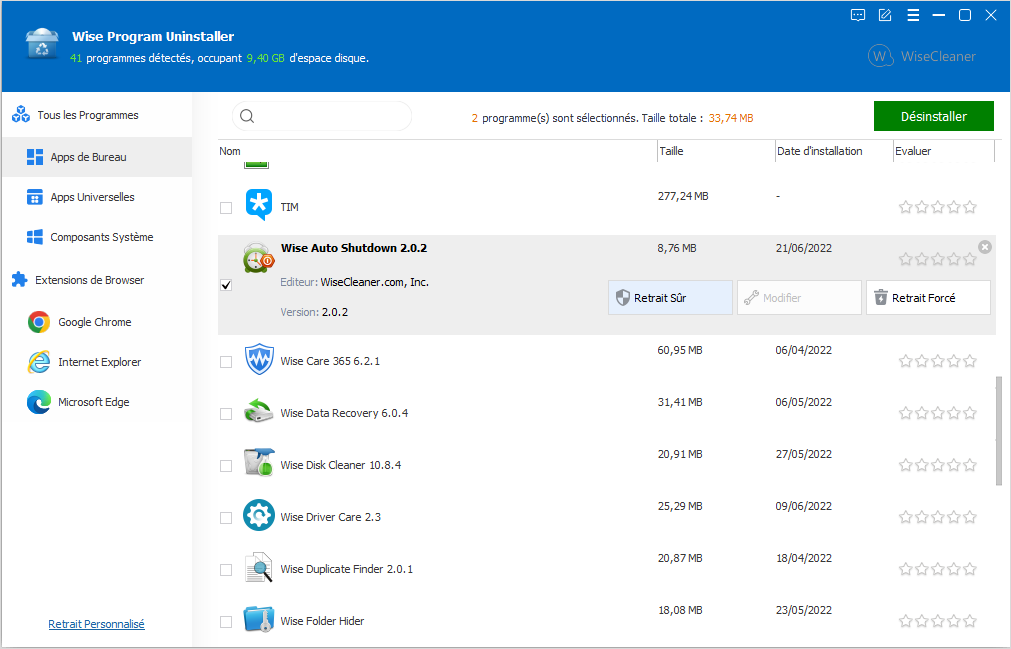1011x649 pixels.
Task: Select Apps de Bureau in the sidebar
Action: tap(97, 157)
